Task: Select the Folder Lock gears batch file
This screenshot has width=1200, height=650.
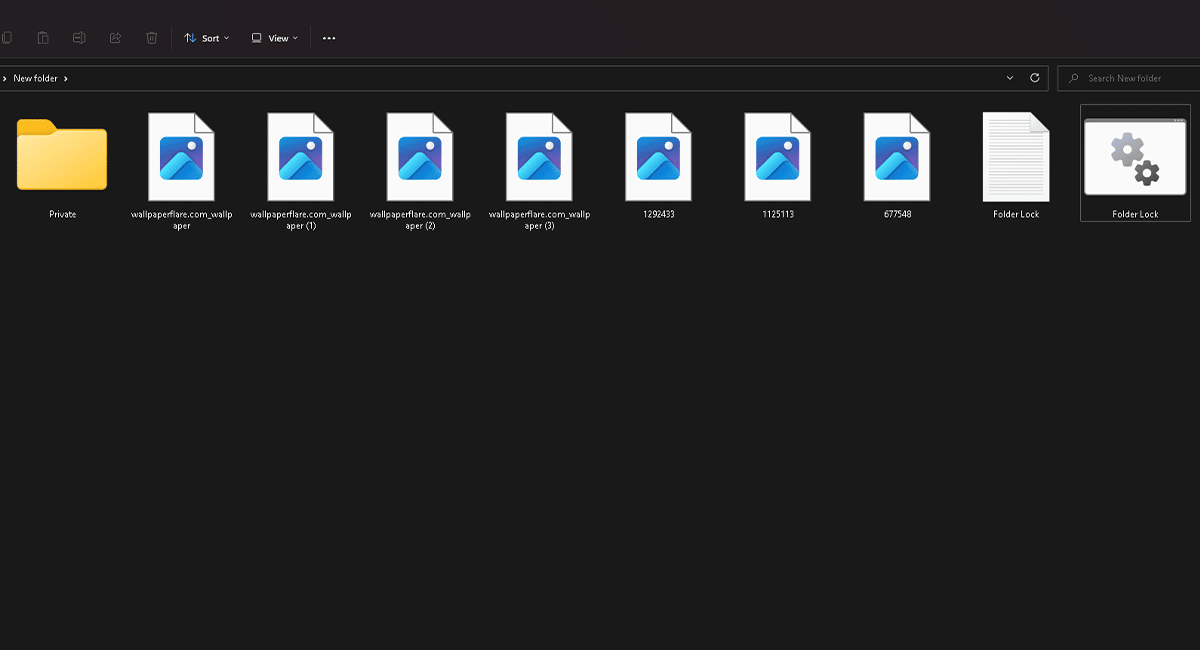Action: [x=1135, y=158]
